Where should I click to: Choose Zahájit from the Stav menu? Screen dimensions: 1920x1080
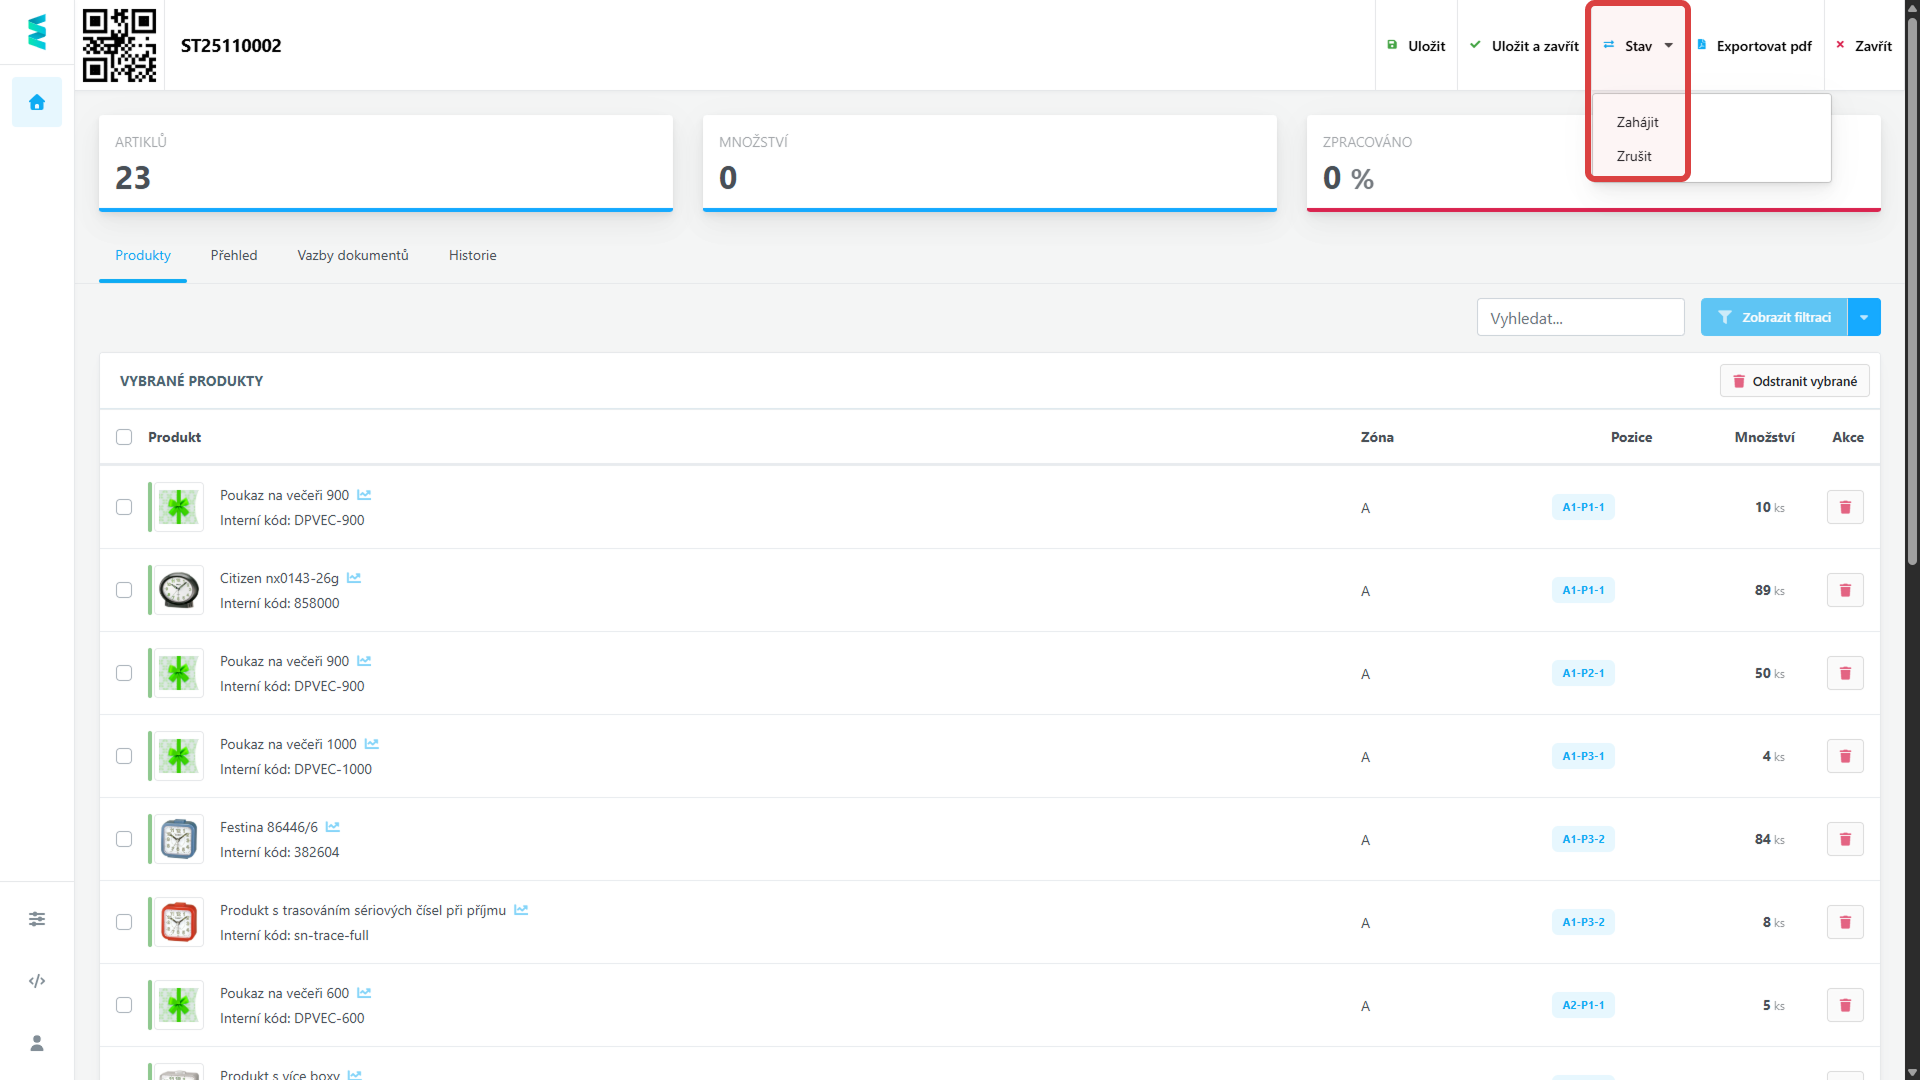pyautogui.click(x=1637, y=122)
